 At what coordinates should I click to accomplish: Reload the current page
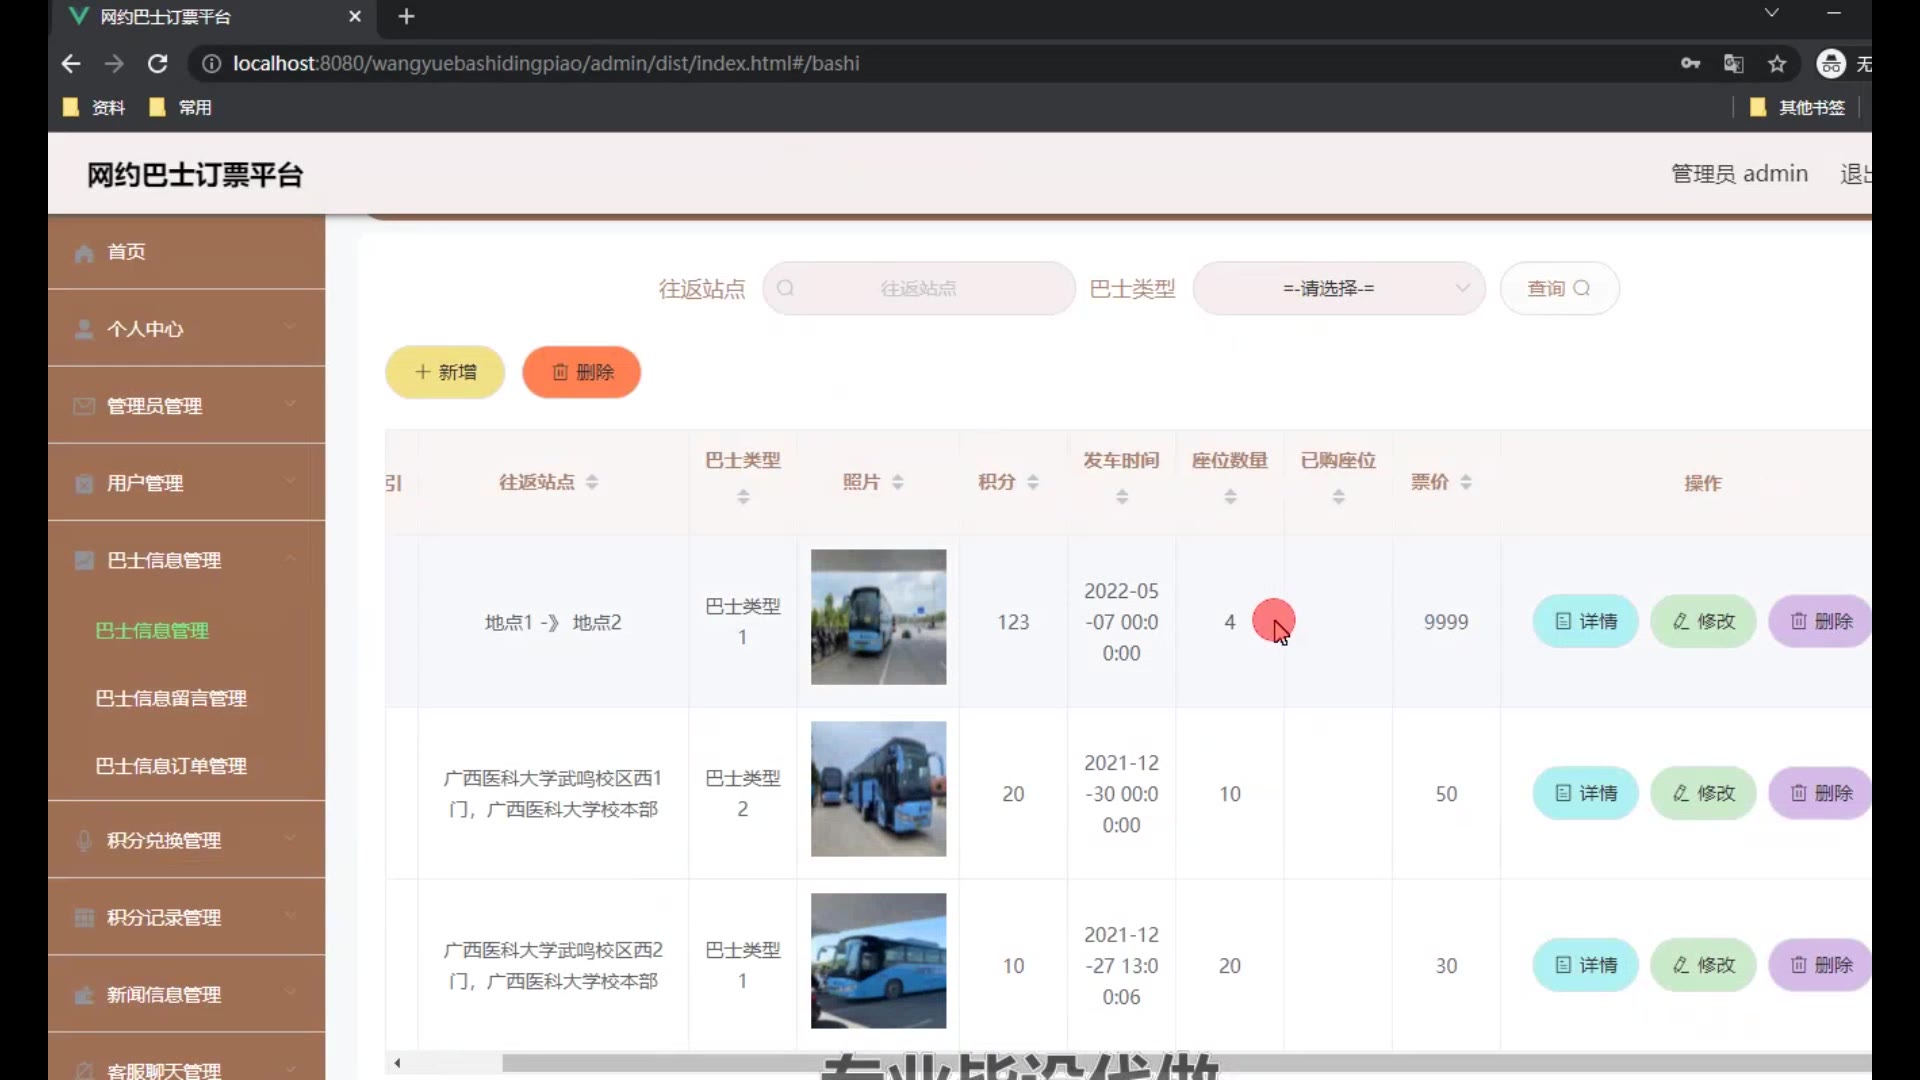coord(158,63)
